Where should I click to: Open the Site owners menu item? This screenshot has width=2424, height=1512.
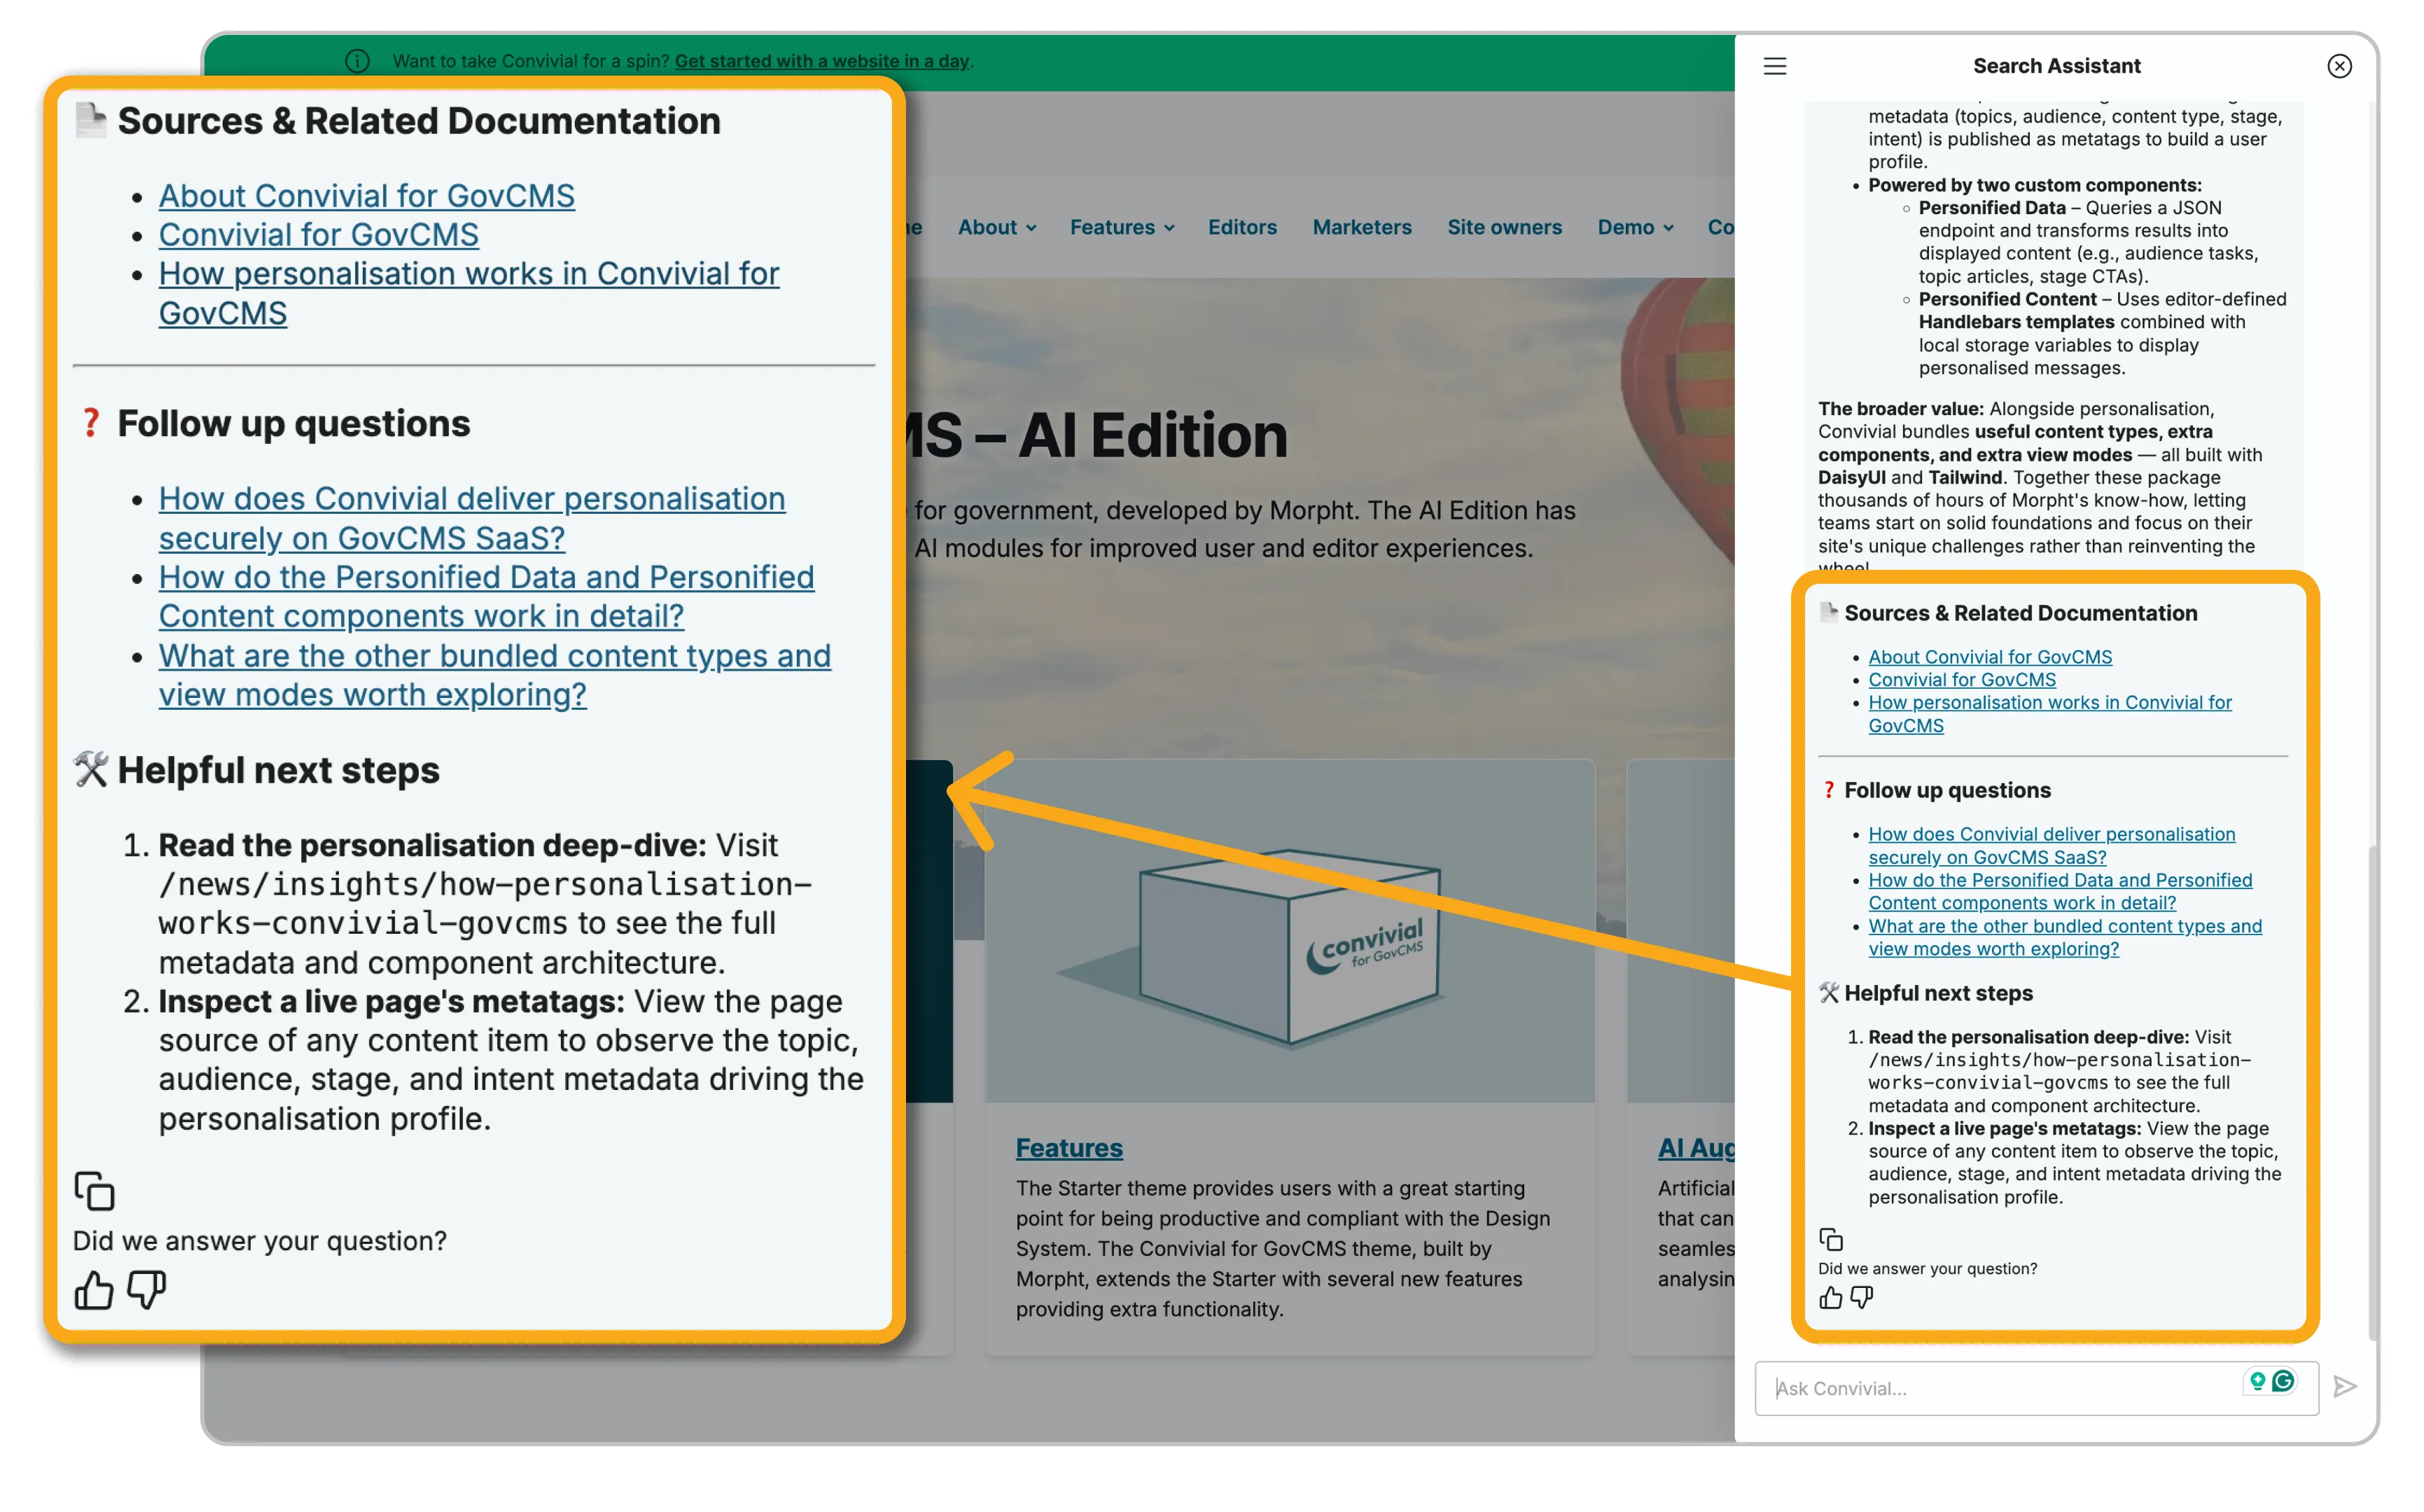point(1504,227)
